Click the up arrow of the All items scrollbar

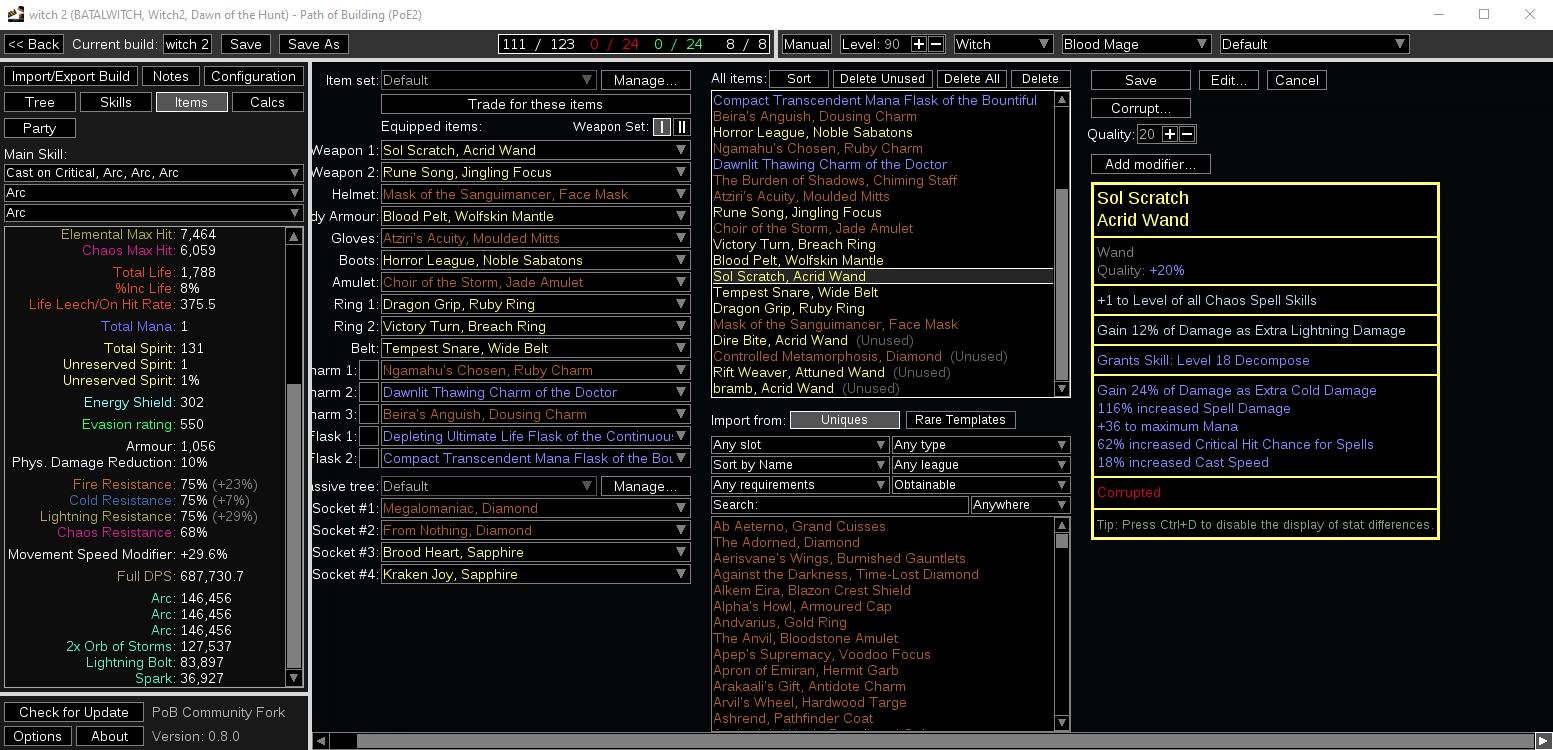click(x=1062, y=100)
